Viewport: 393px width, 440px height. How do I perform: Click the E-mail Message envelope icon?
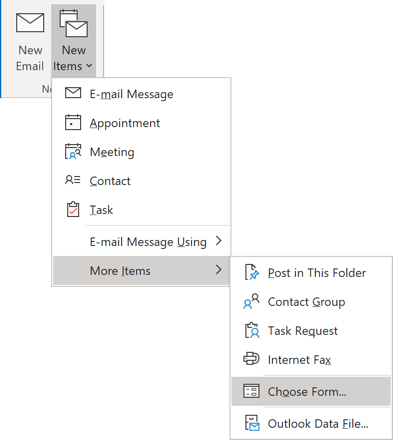coord(73,93)
